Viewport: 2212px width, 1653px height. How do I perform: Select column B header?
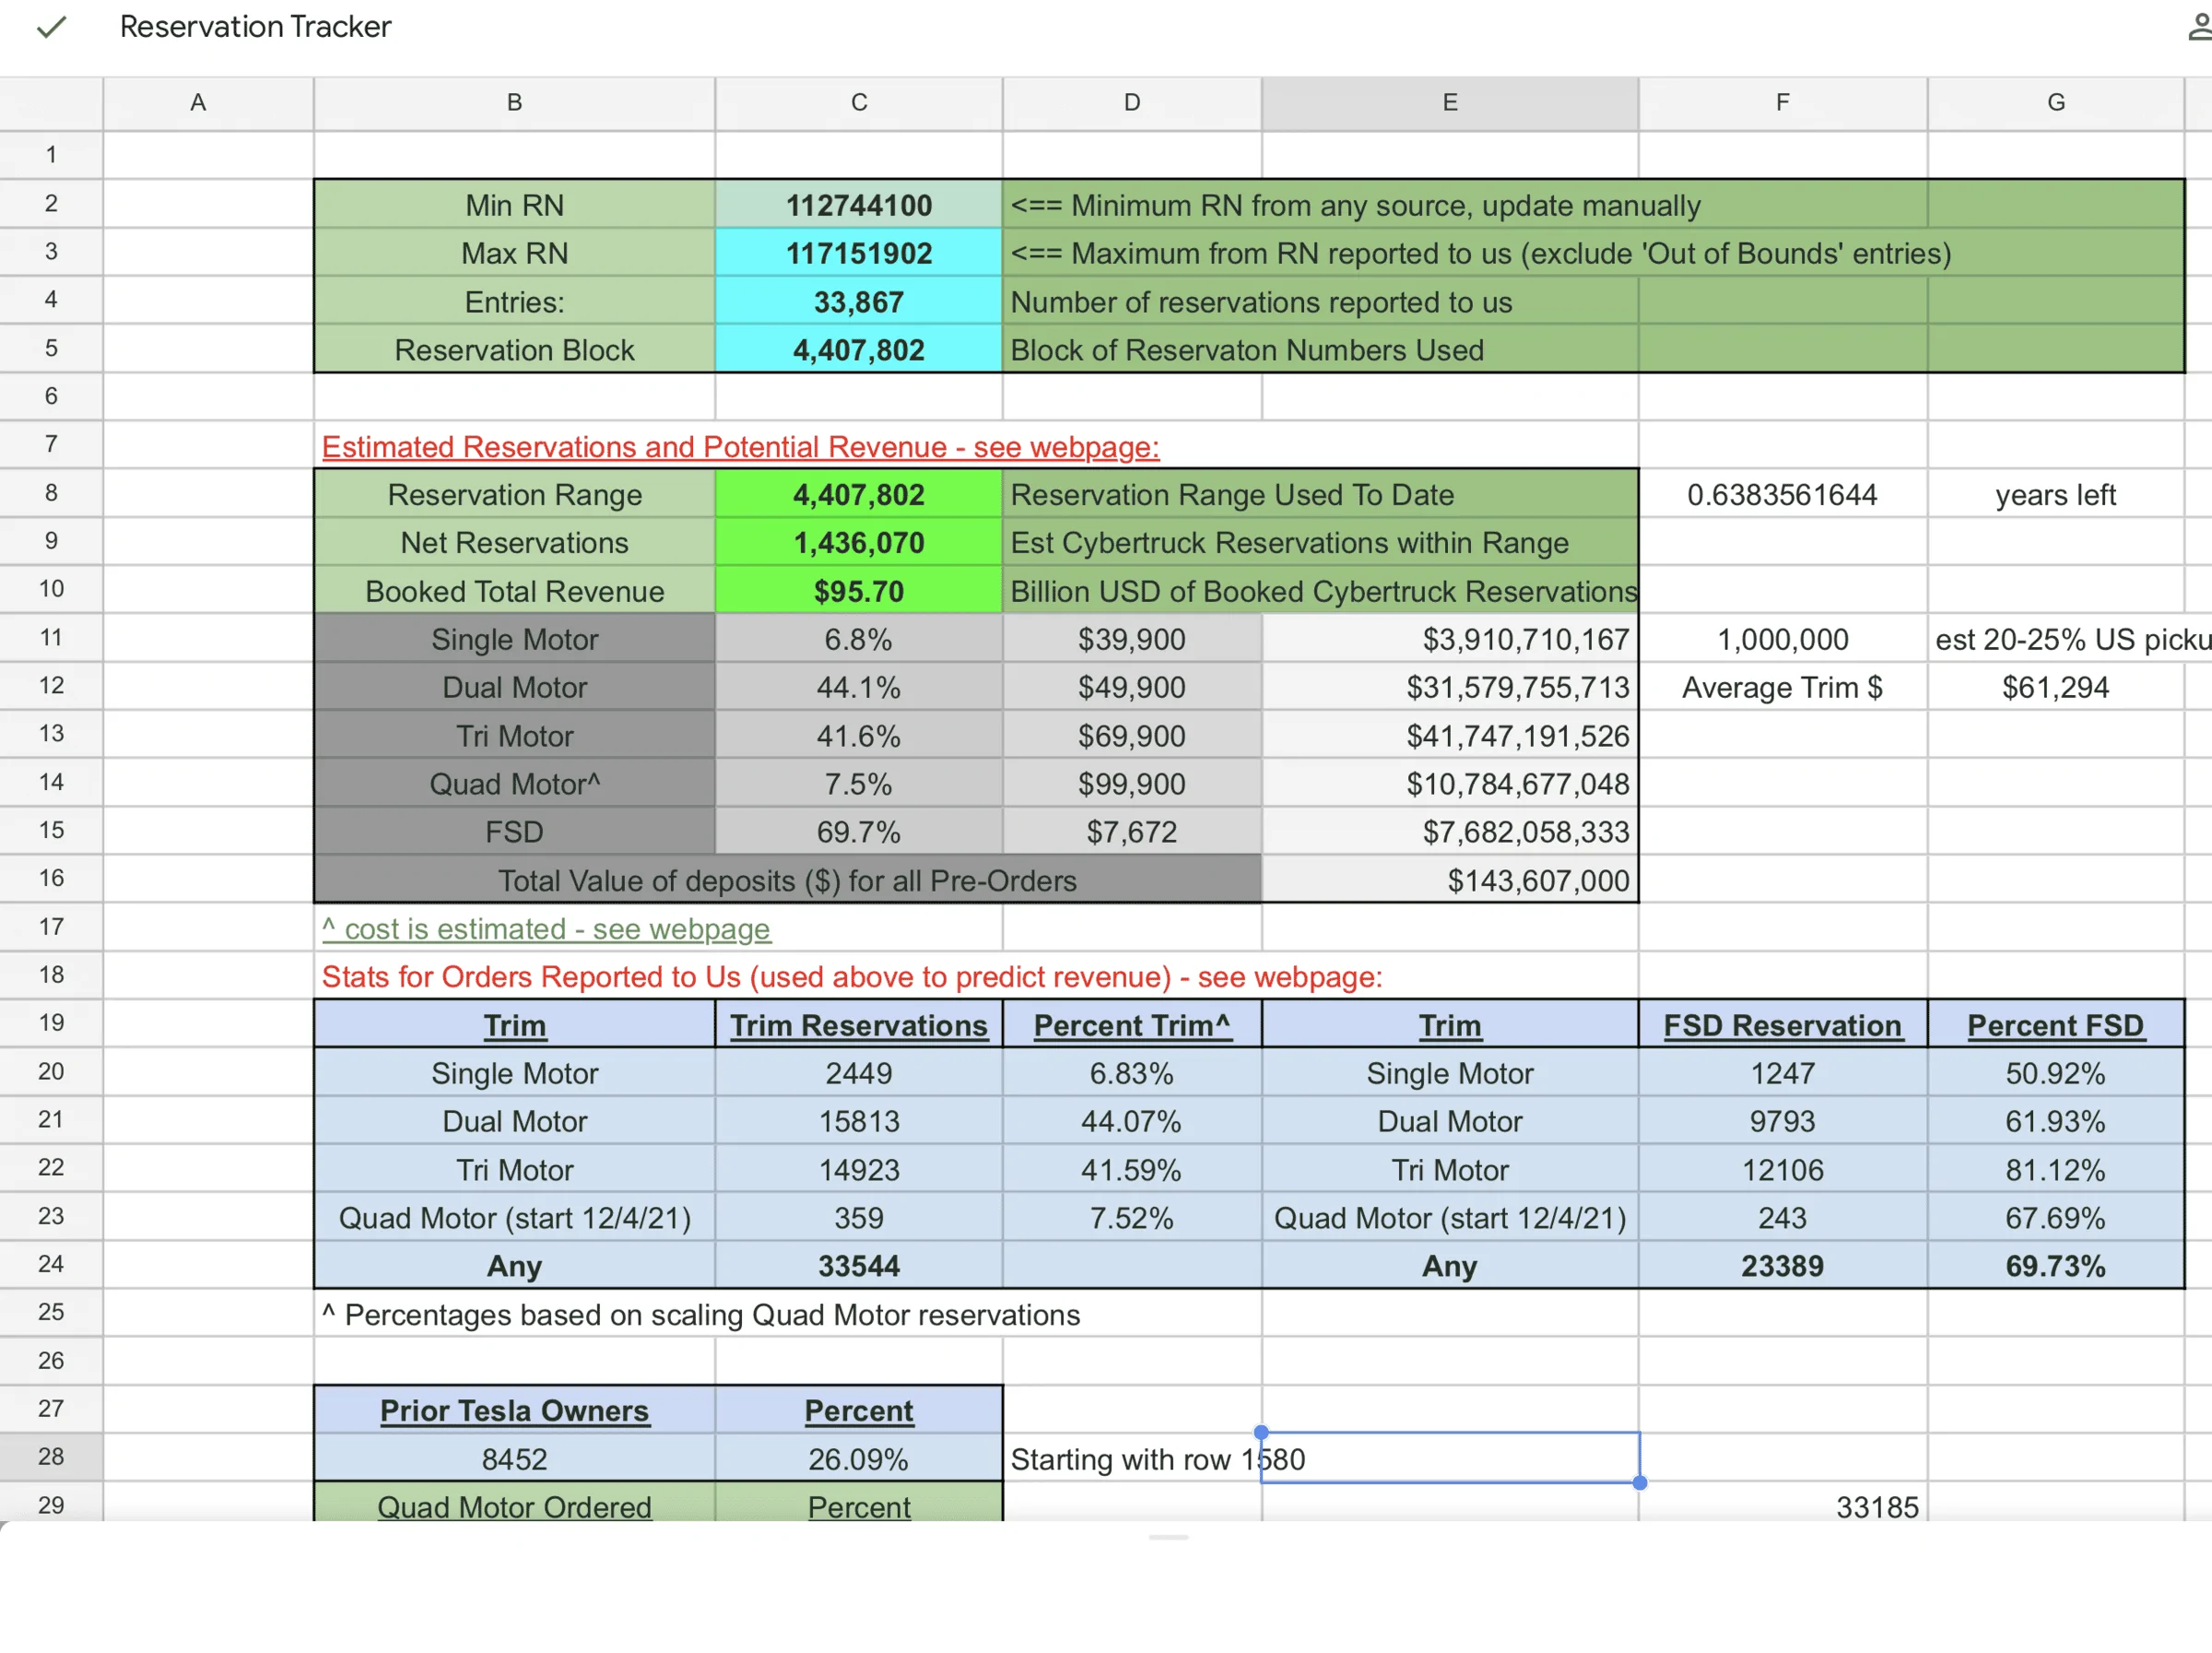tap(514, 103)
